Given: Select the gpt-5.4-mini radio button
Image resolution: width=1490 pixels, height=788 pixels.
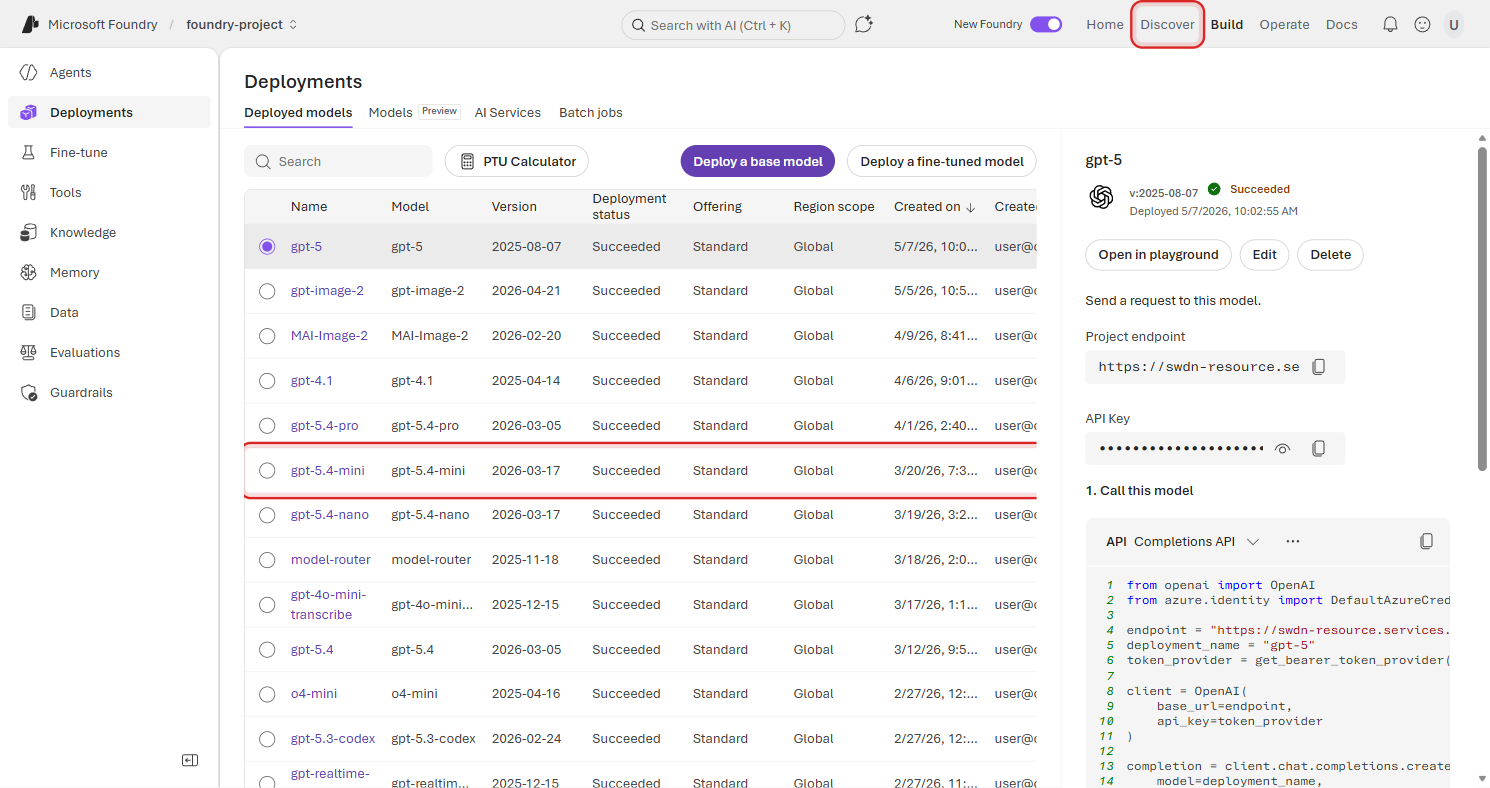Looking at the screenshot, I should (267, 470).
